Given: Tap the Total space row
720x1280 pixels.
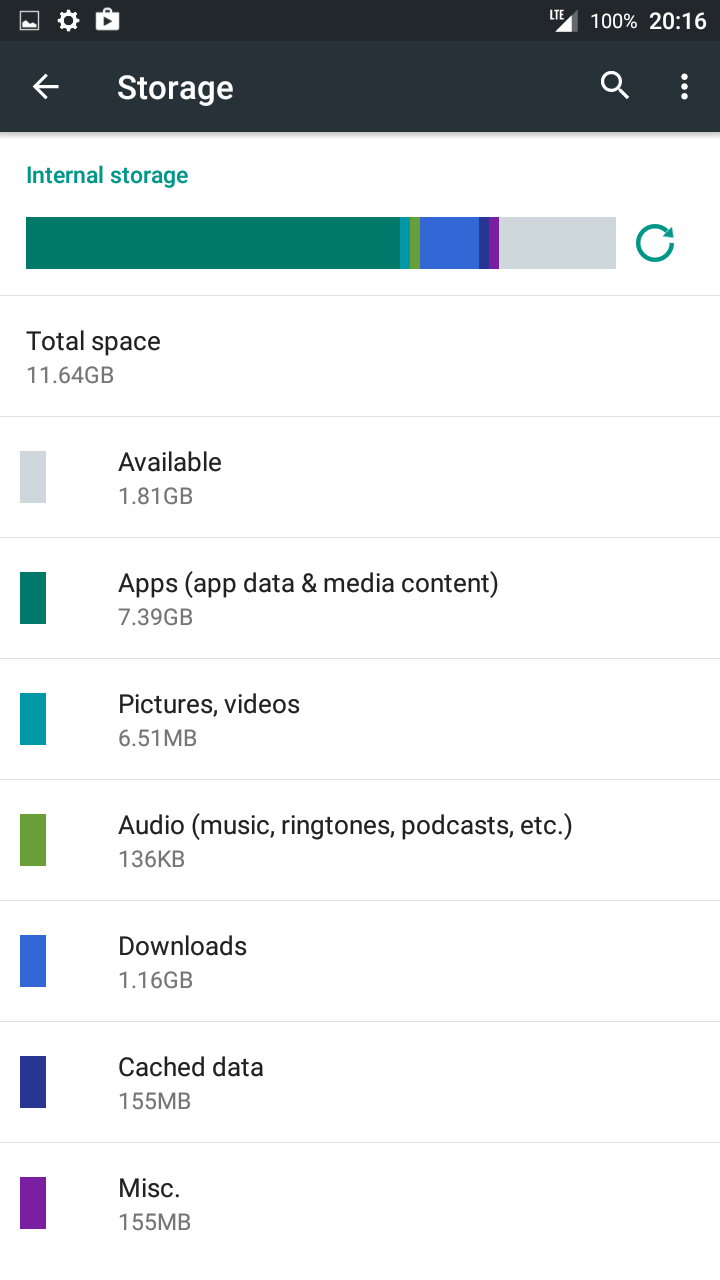Looking at the screenshot, I should [94, 356].
